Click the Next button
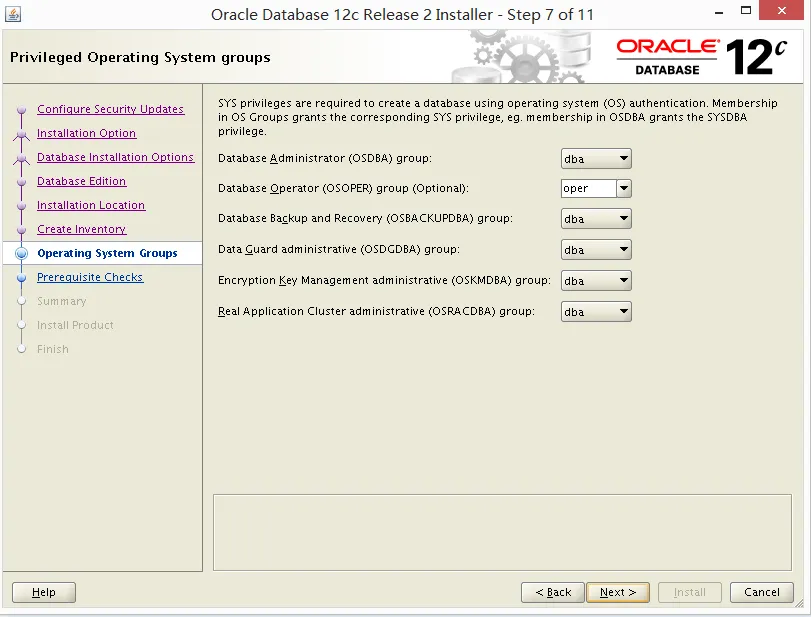The height and width of the screenshot is (617, 811). [x=618, y=592]
